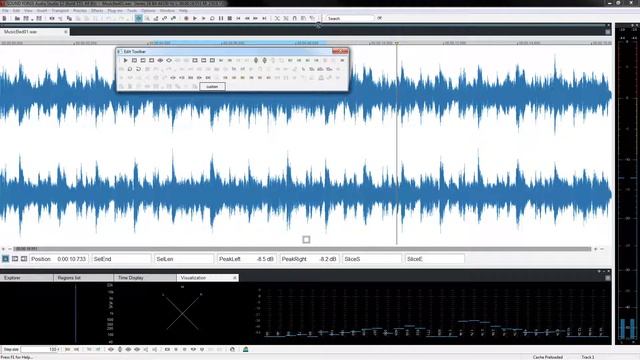Open the Edit menu
Viewport: 640px width, 360px height.
click(16, 11)
